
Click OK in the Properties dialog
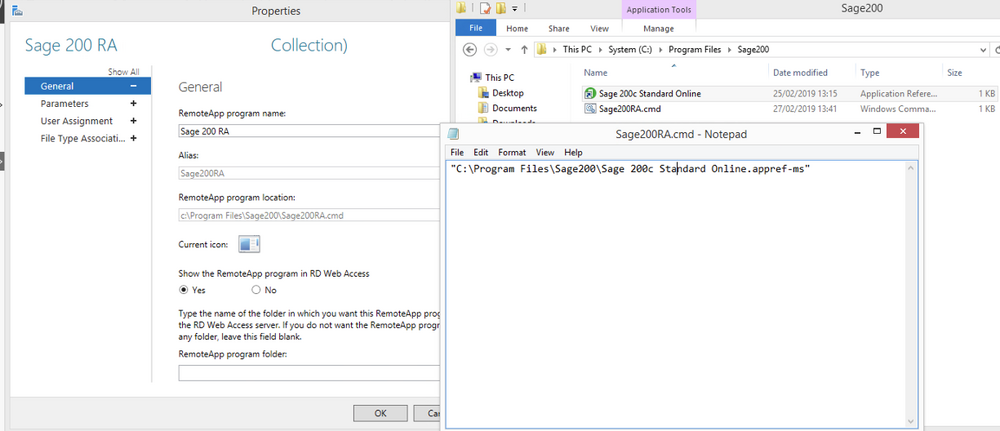[380, 413]
